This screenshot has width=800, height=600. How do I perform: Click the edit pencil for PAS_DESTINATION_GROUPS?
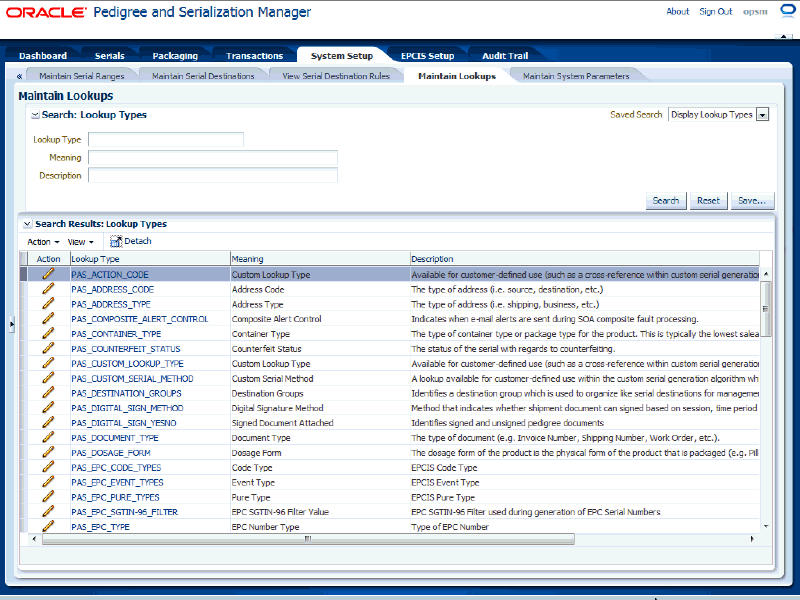coord(48,393)
